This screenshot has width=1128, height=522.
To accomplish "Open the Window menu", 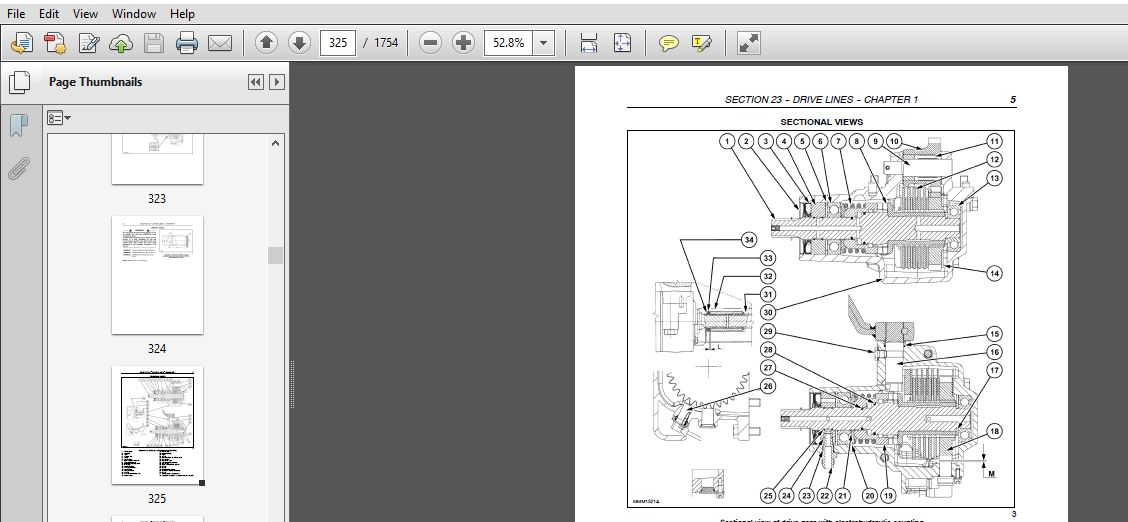I will tap(134, 14).
